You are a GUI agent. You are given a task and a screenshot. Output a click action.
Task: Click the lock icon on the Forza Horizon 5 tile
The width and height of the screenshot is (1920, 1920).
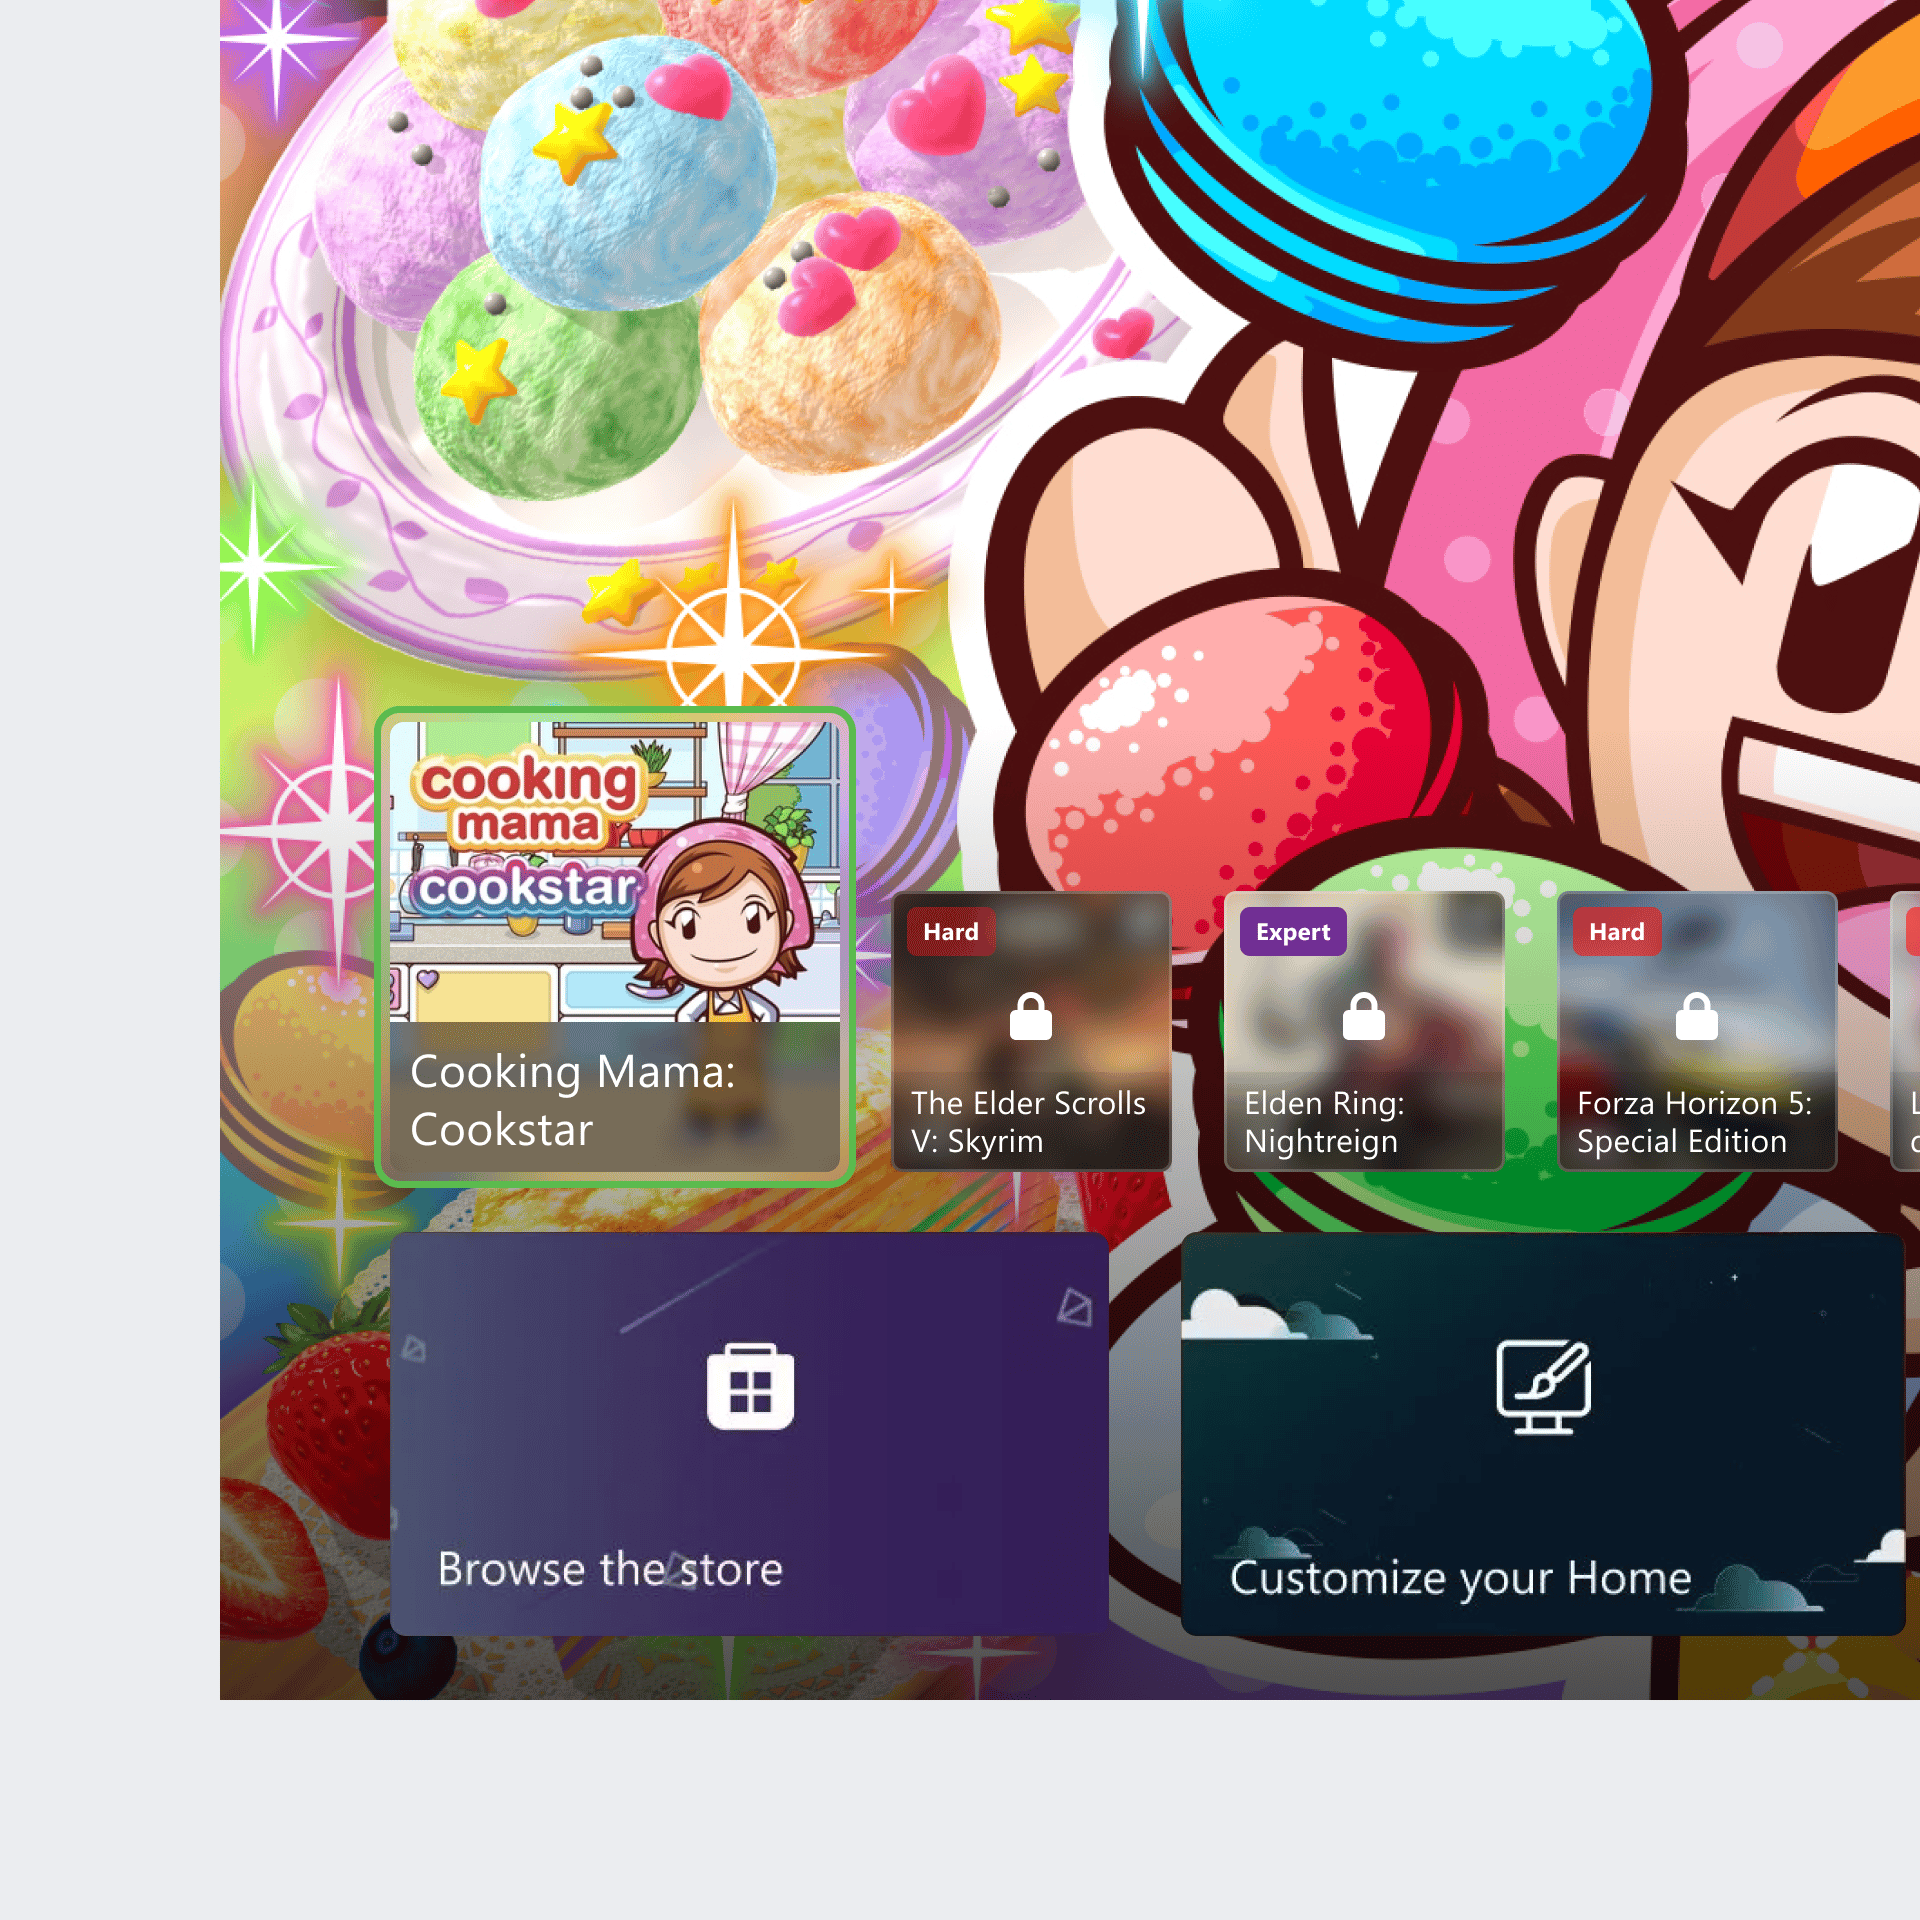click(1696, 1017)
